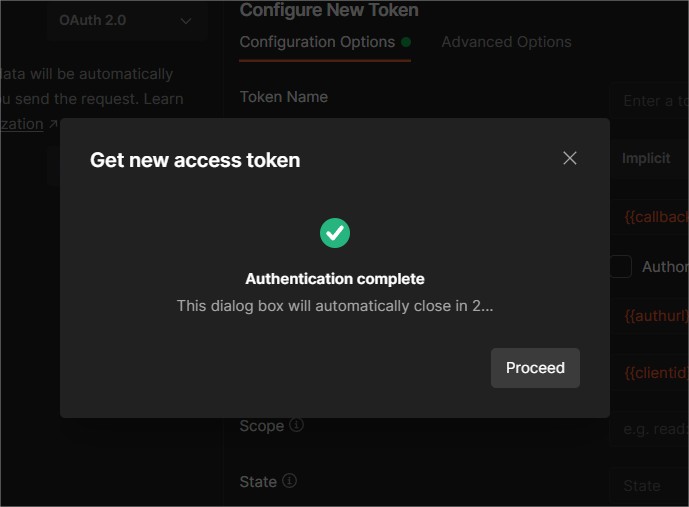Click the info icon beside State
Viewport: 689px width, 507px height.
290,481
